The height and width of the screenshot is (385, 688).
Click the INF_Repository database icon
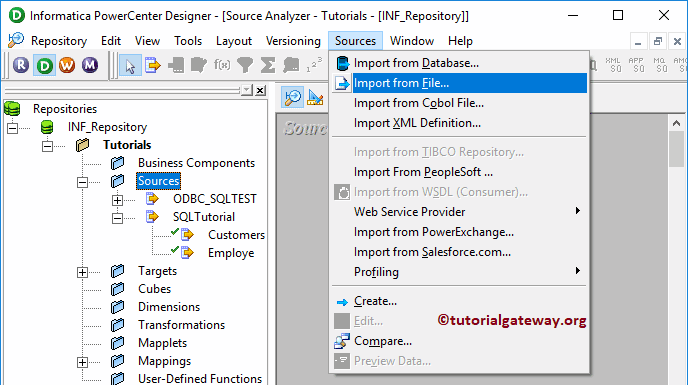pyautogui.click(x=47, y=127)
